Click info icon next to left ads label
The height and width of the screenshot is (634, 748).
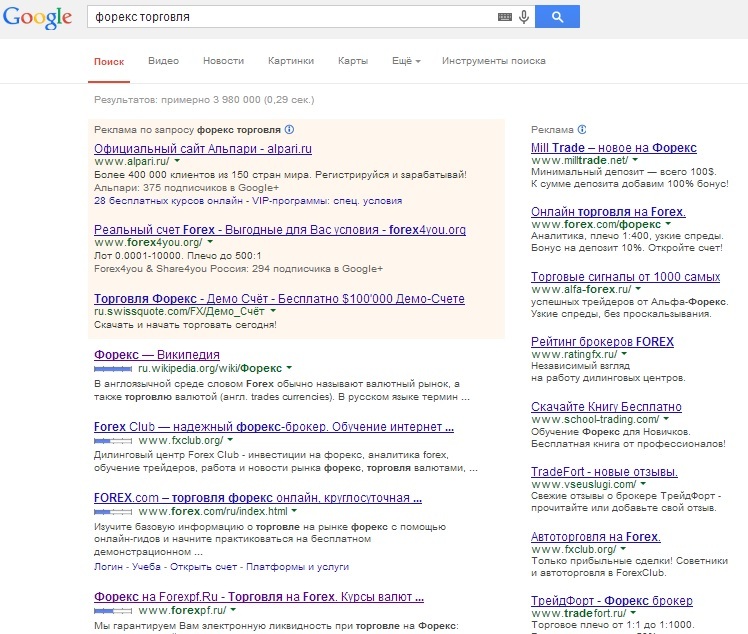point(290,129)
